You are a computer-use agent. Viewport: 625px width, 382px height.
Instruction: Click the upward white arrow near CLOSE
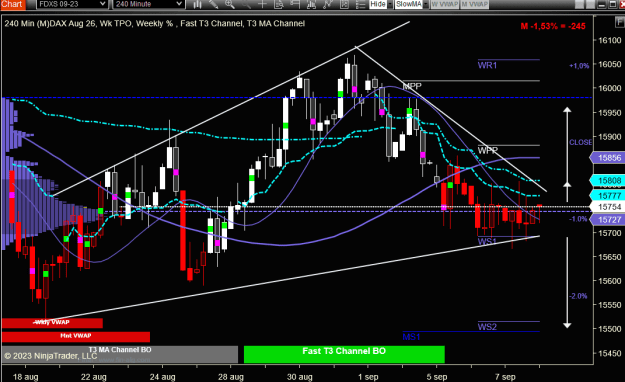coord(567,154)
